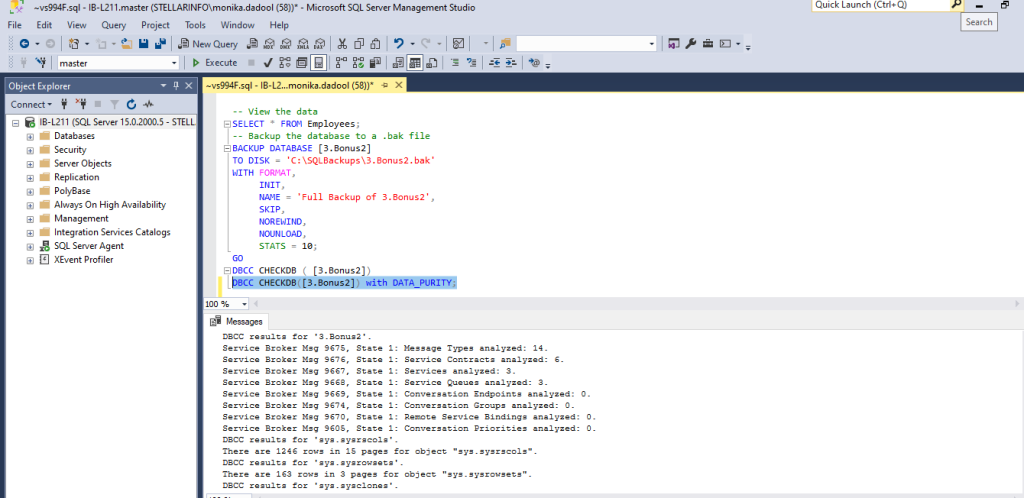Click the Execute button
The height and width of the screenshot is (498, 1024).
click(x=214, y=63)
